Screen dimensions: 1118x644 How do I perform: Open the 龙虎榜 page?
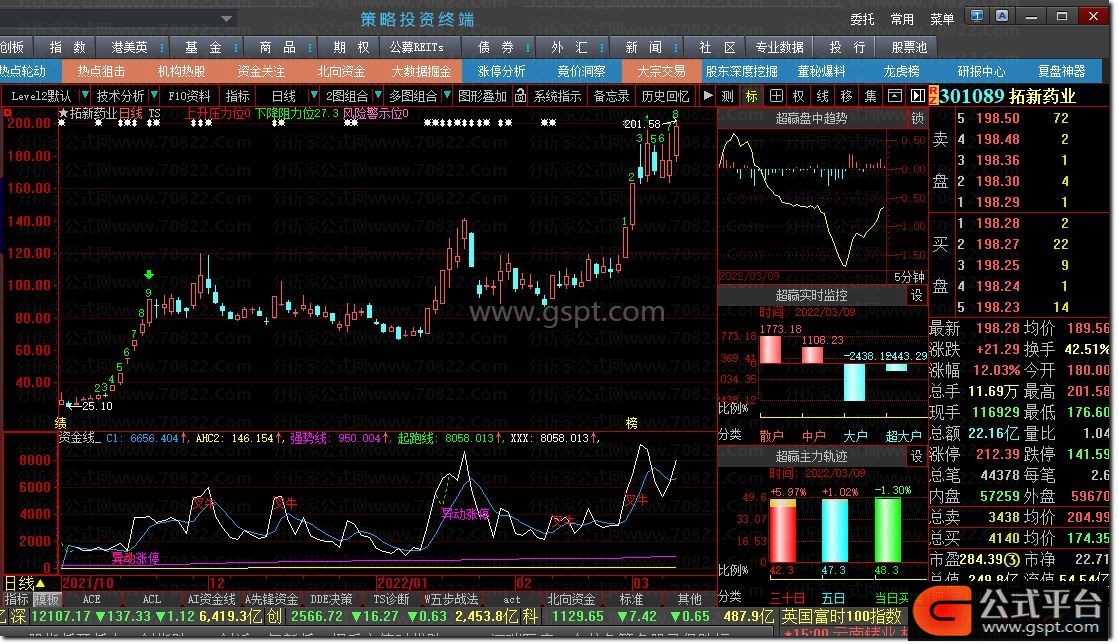[901, 71]
